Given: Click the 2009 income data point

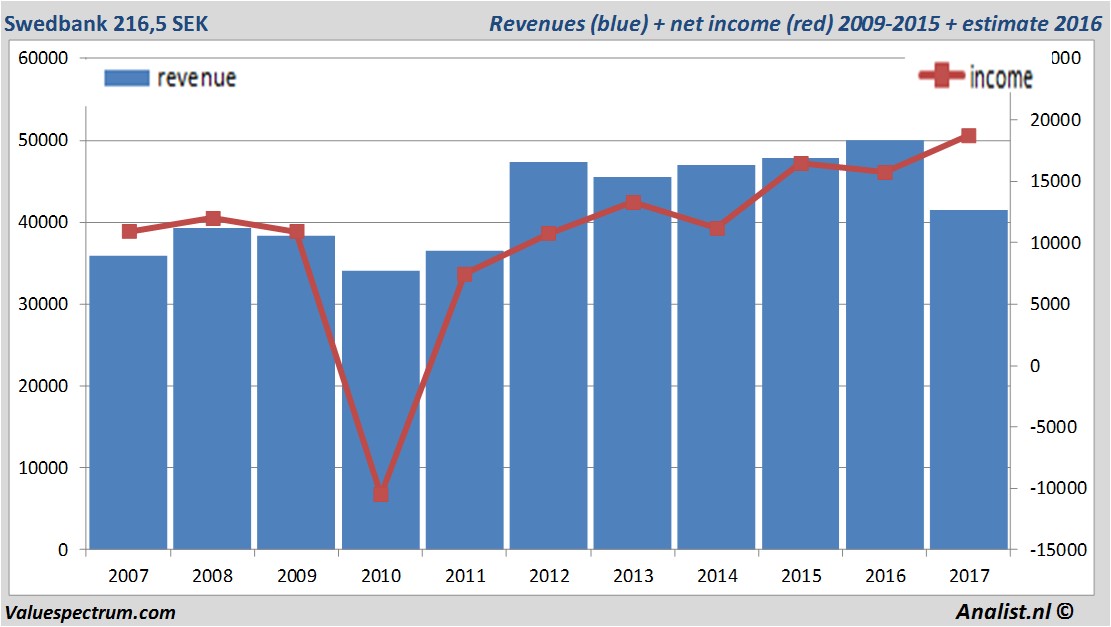Looking at the screenshot, I should (297, 232).
